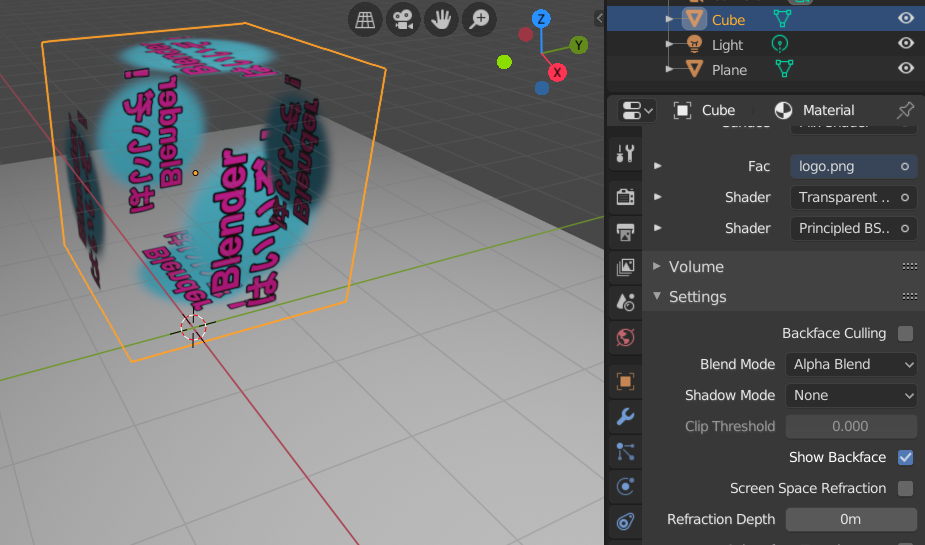Image resolution: width=925 pixels, height=545 pixels.
Task: Hide the Light in viewport
Action: pos(906,43)
